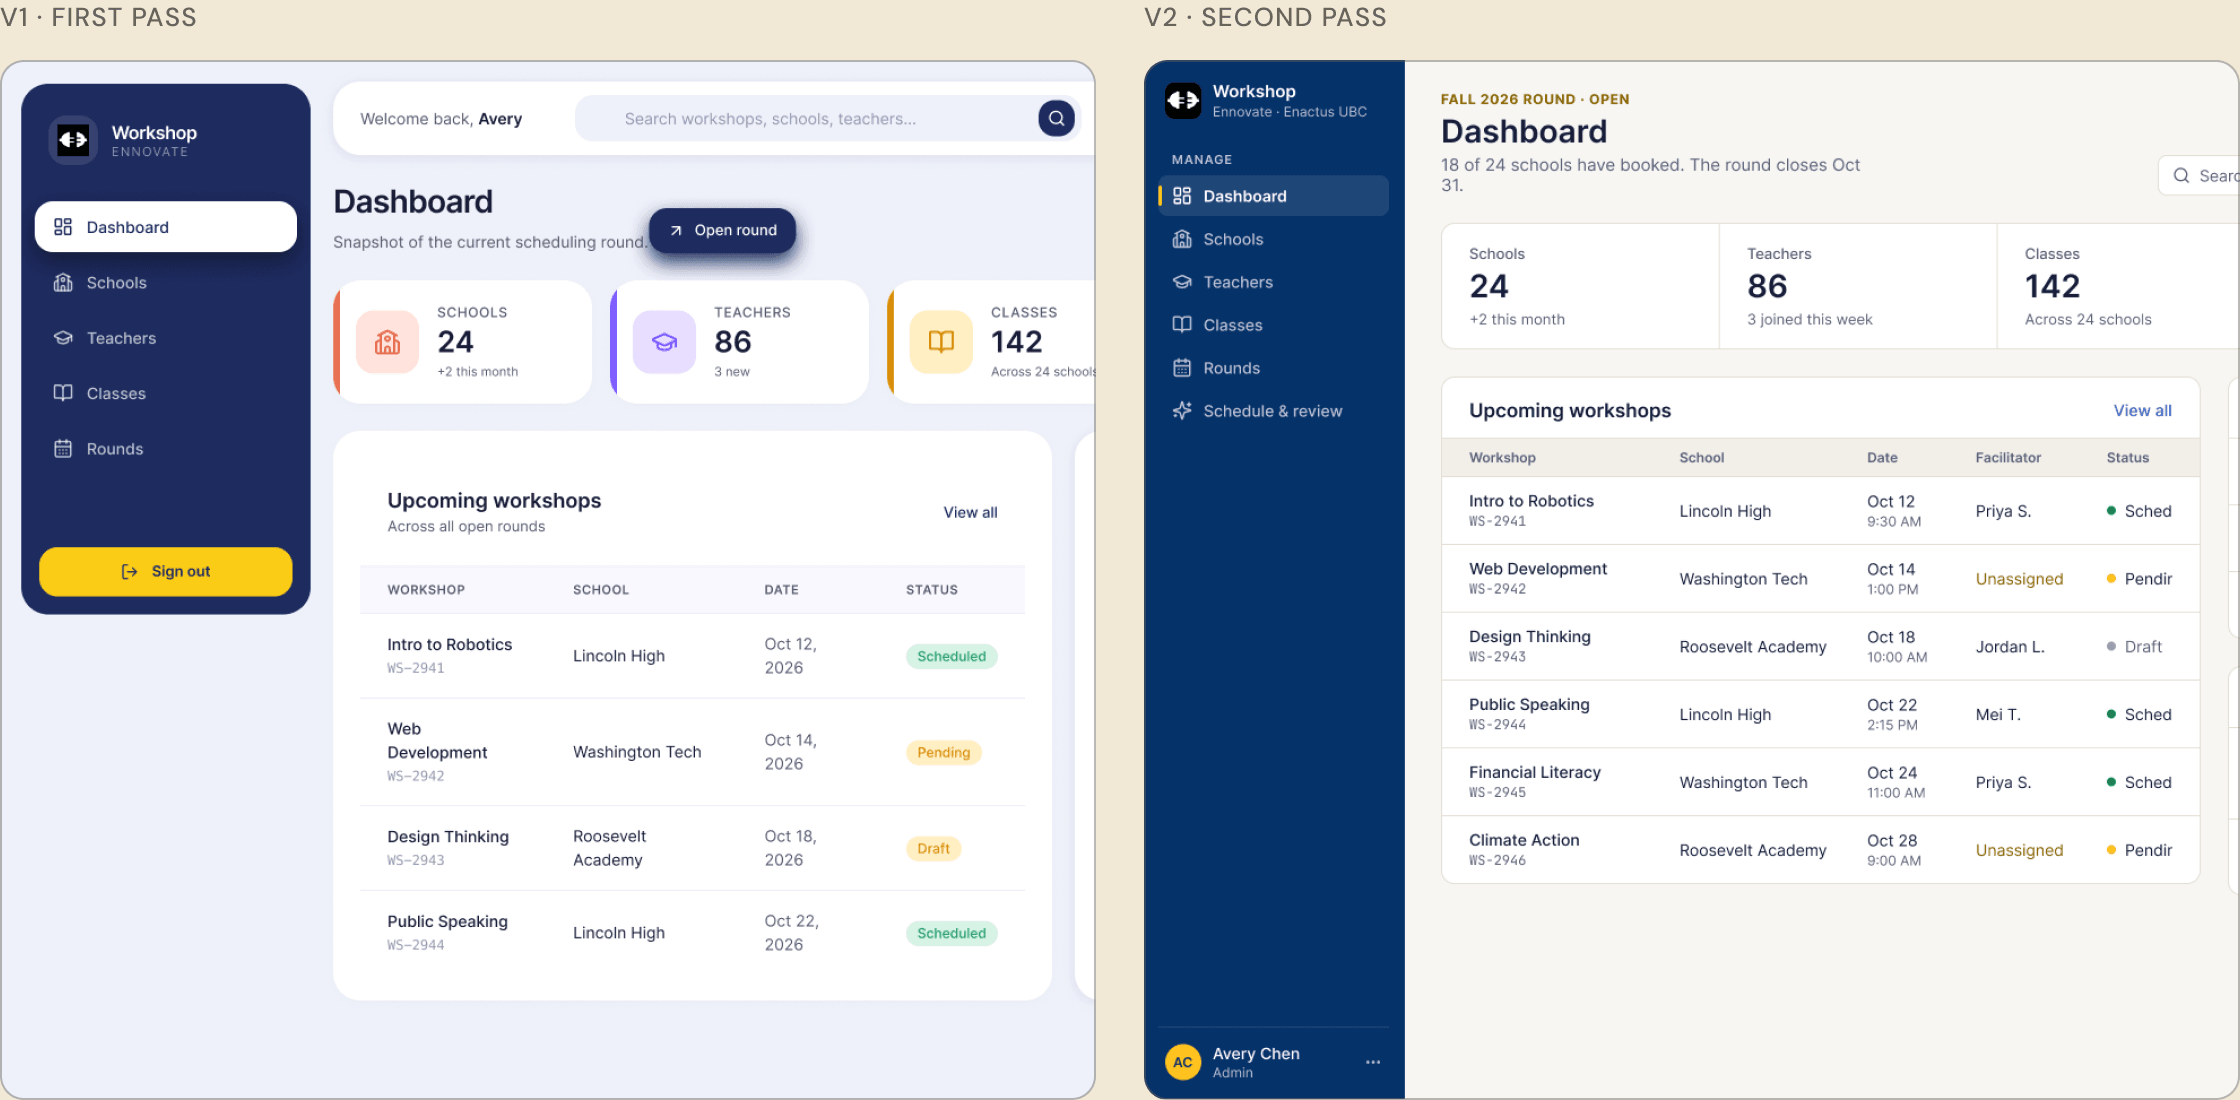This screenshot has width=2240, height=1100.
Task: Click the Rounds calendar icon in V1 sidebar
Action: click(63, 449)
